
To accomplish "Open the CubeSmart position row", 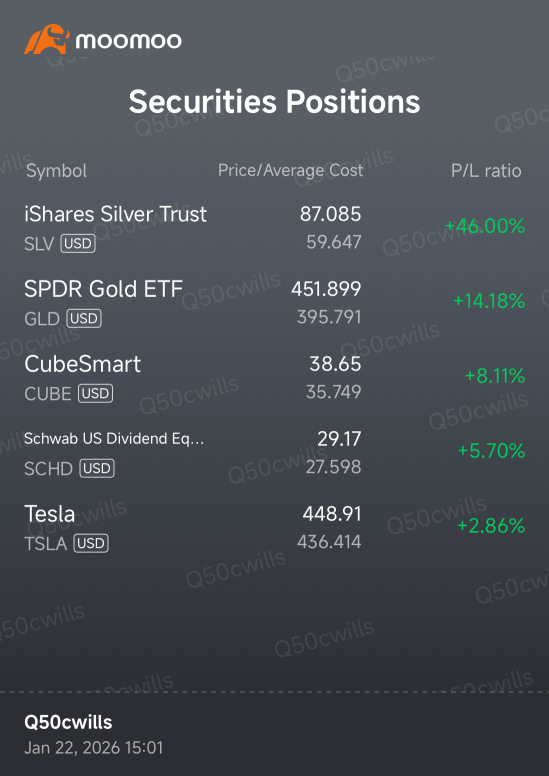I will 274,378.
